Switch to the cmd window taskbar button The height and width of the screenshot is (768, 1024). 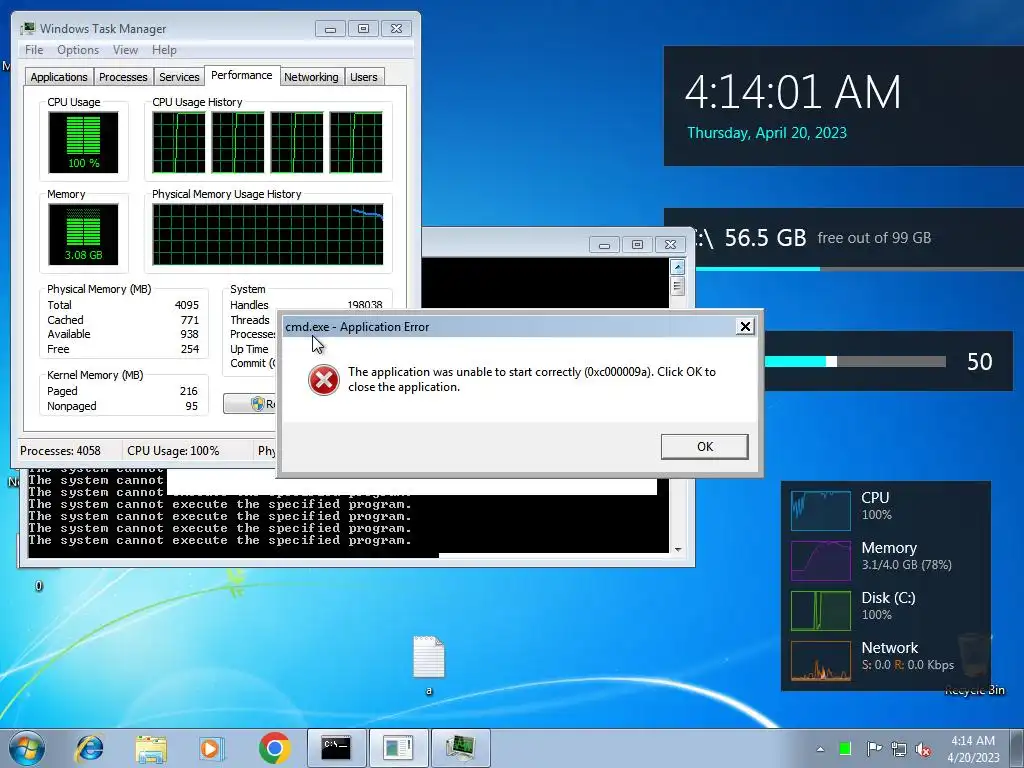click(336, 748)
